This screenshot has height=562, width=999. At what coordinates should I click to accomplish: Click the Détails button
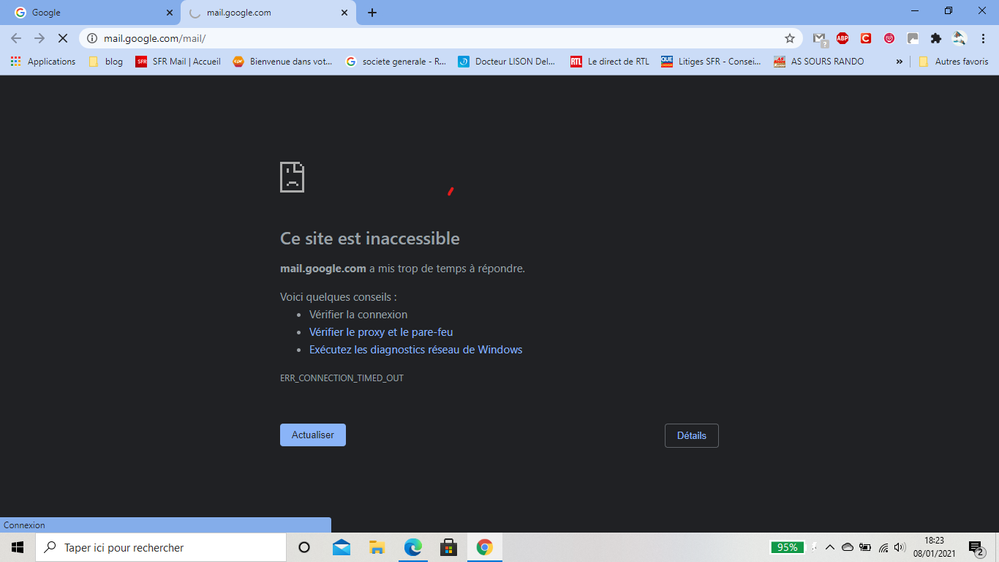click(691, 435)
